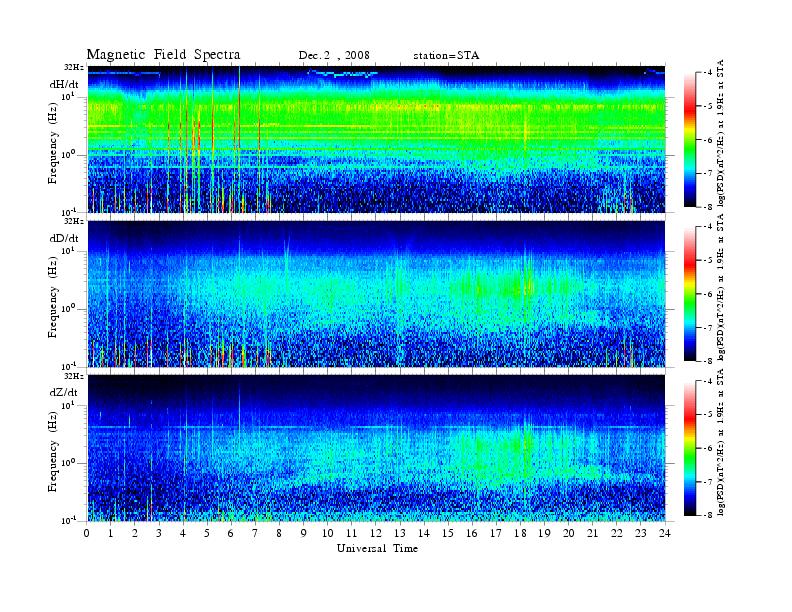
Task: Click hour tick label "6" on the time axis
Action: point(231,533)
